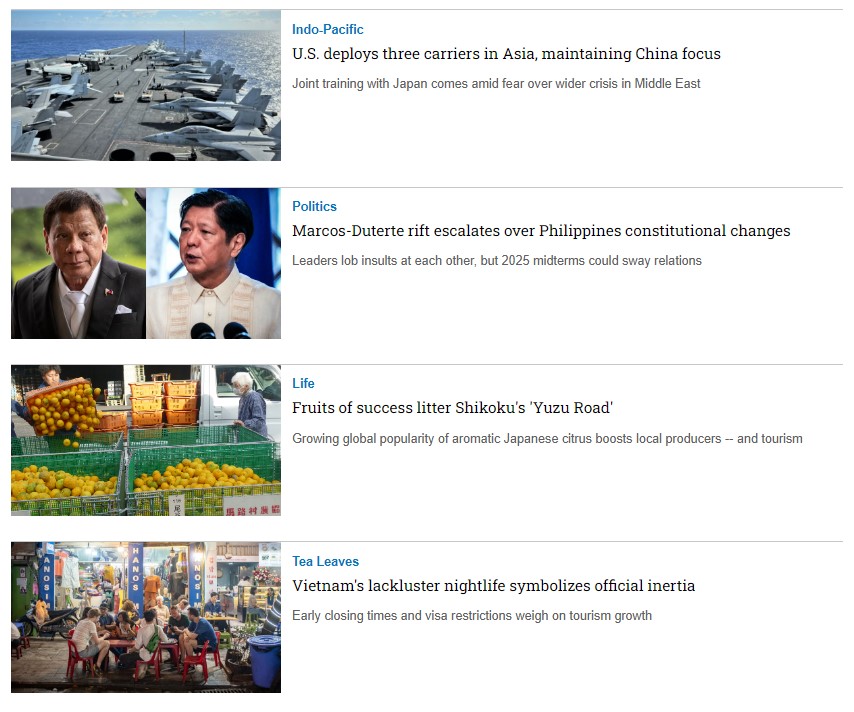Open the Politics category link
The height and width of the screenshot is (712, 854).
click(x=314, y=206)
